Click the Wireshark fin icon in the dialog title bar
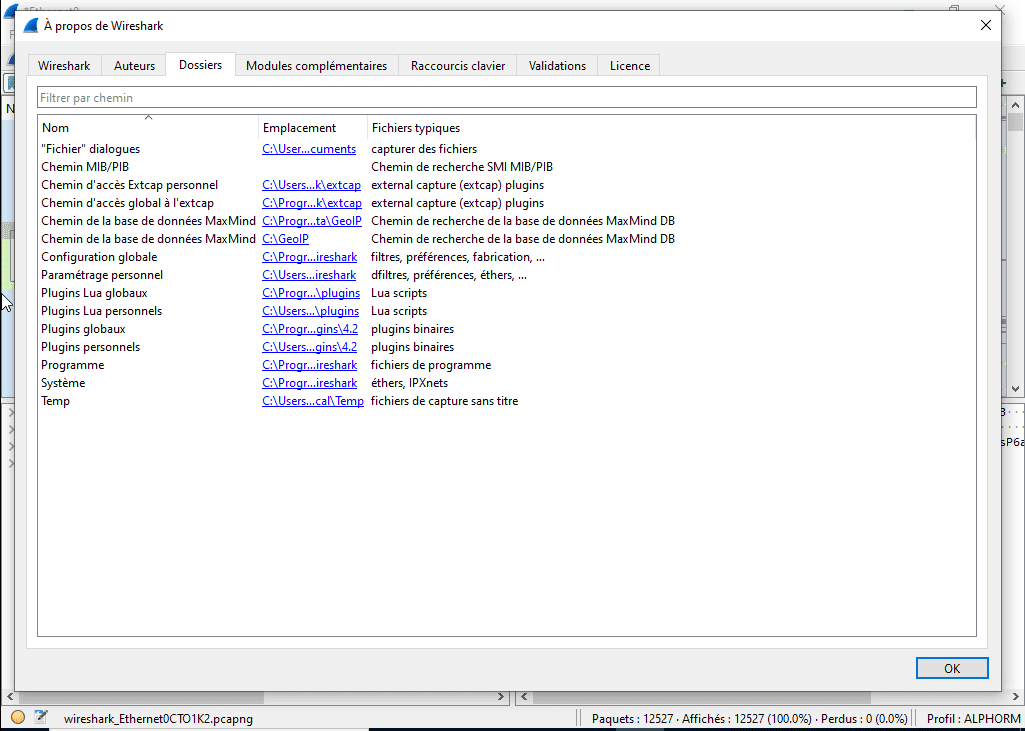1025x731 pixels. pos(31,26)
